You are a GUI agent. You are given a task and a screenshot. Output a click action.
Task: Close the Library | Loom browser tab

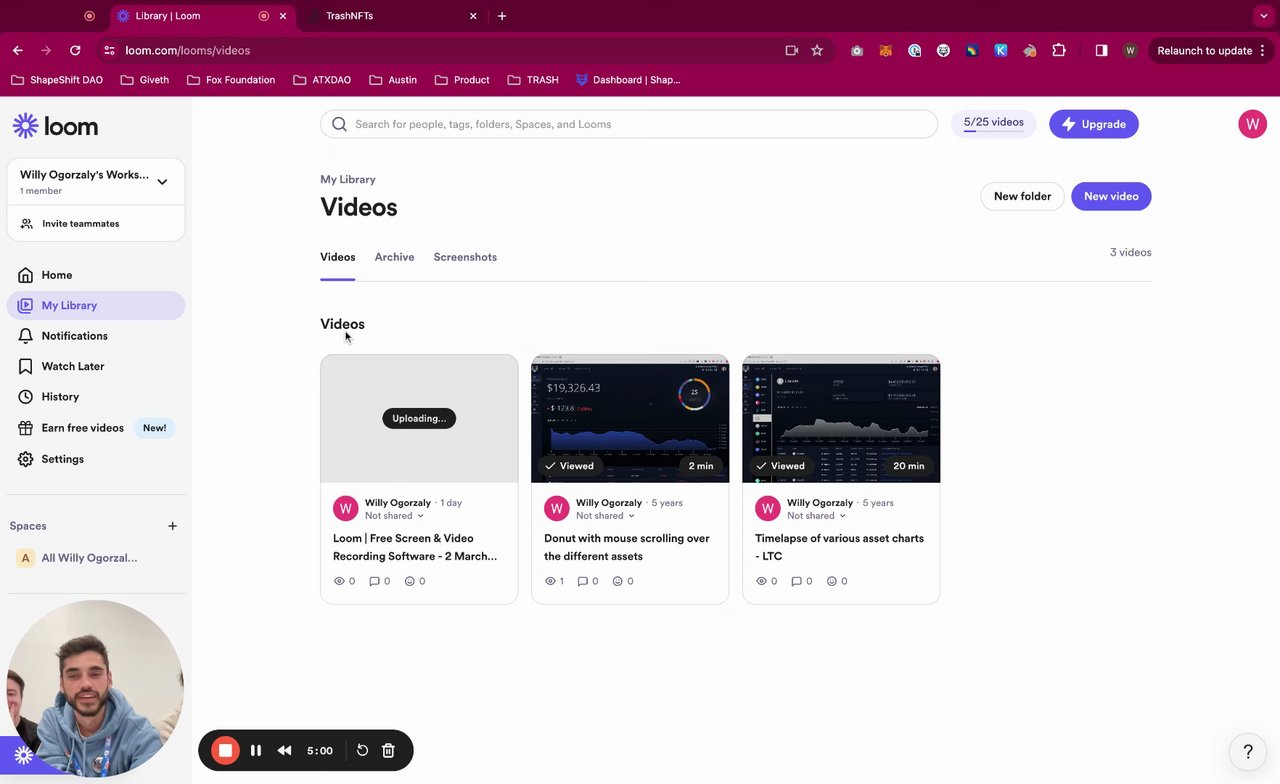283,16
